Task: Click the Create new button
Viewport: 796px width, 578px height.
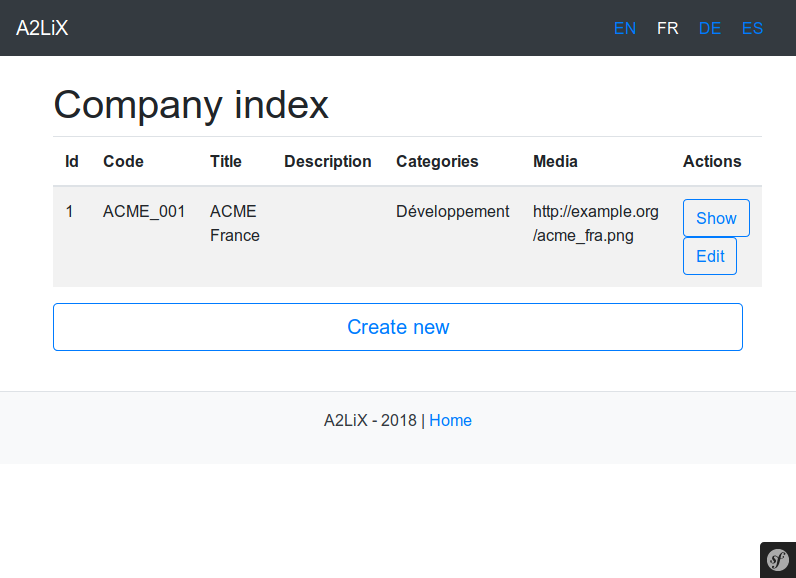Action: 398,327
